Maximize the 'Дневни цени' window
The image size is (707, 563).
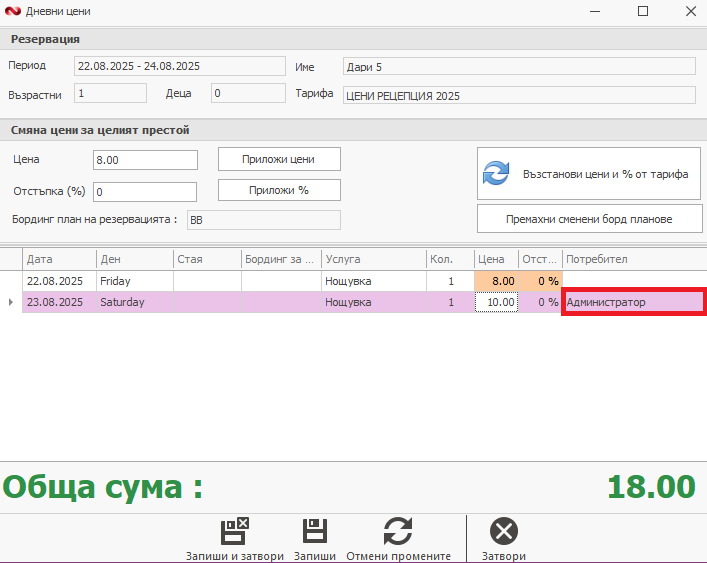[x=643, y=11]
